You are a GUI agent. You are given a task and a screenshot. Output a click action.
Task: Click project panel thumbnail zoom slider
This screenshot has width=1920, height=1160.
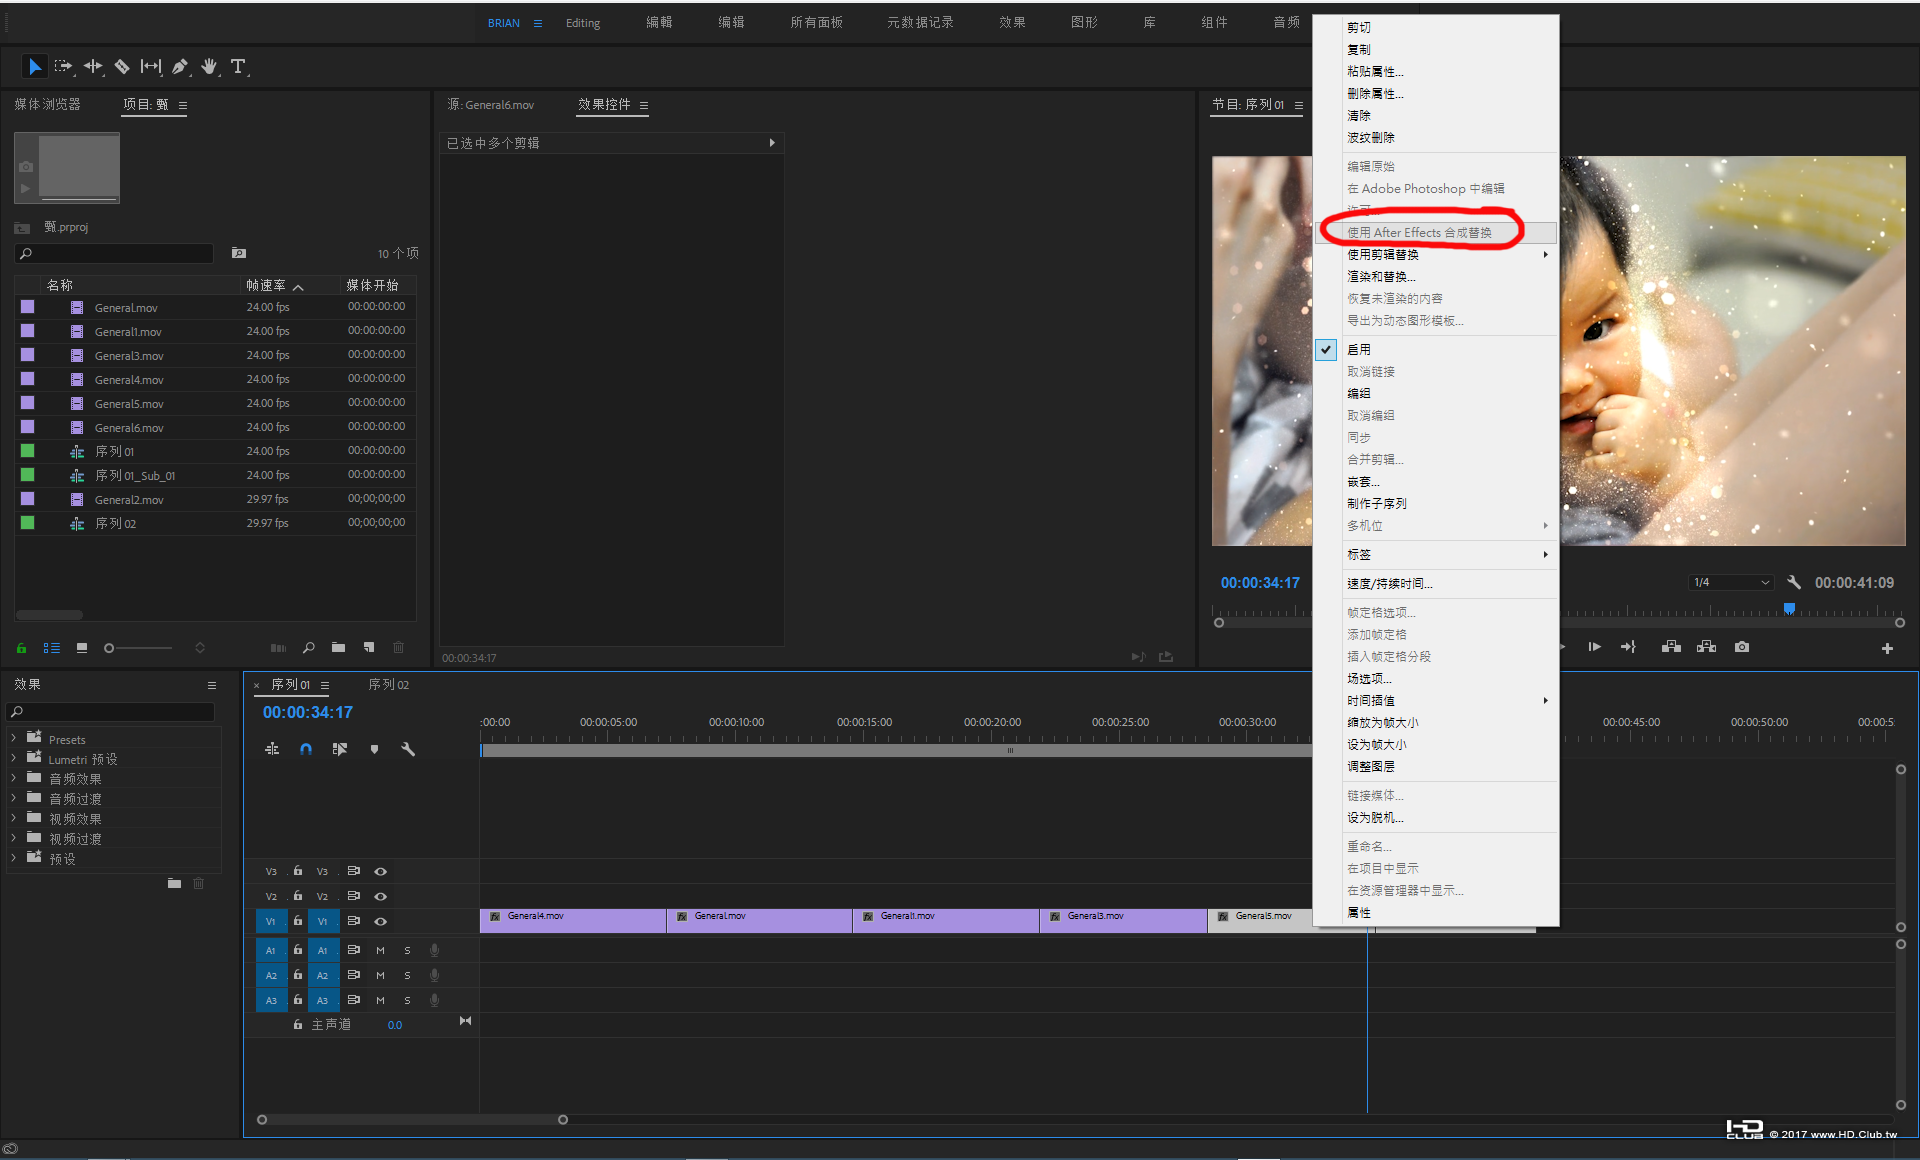pos(110,648)
